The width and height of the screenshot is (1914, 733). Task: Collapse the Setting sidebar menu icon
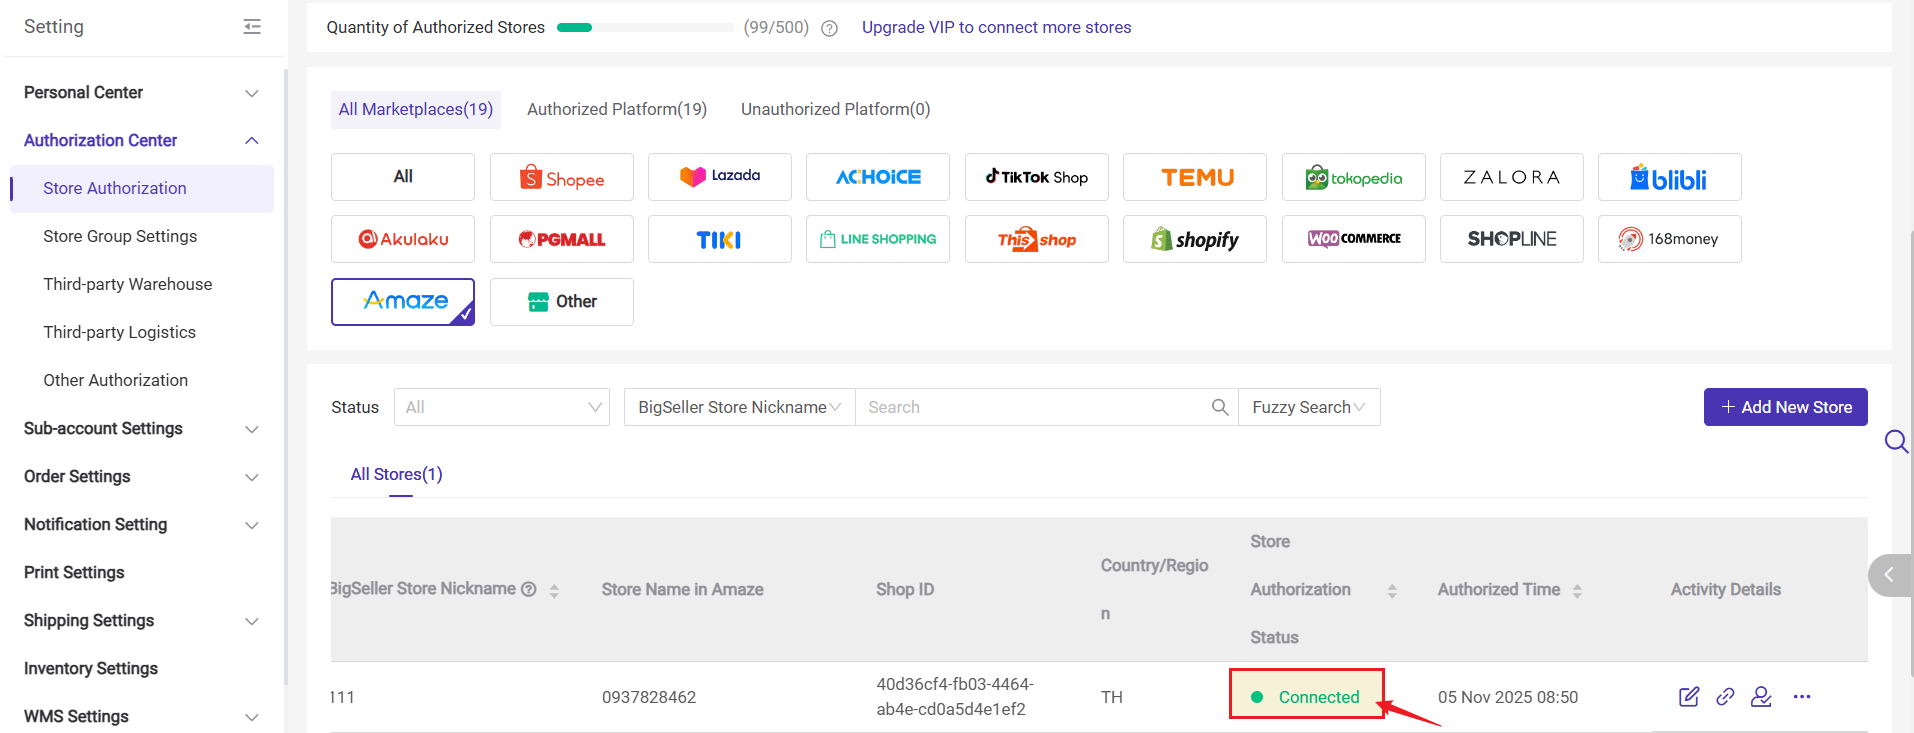coord(252,27)
